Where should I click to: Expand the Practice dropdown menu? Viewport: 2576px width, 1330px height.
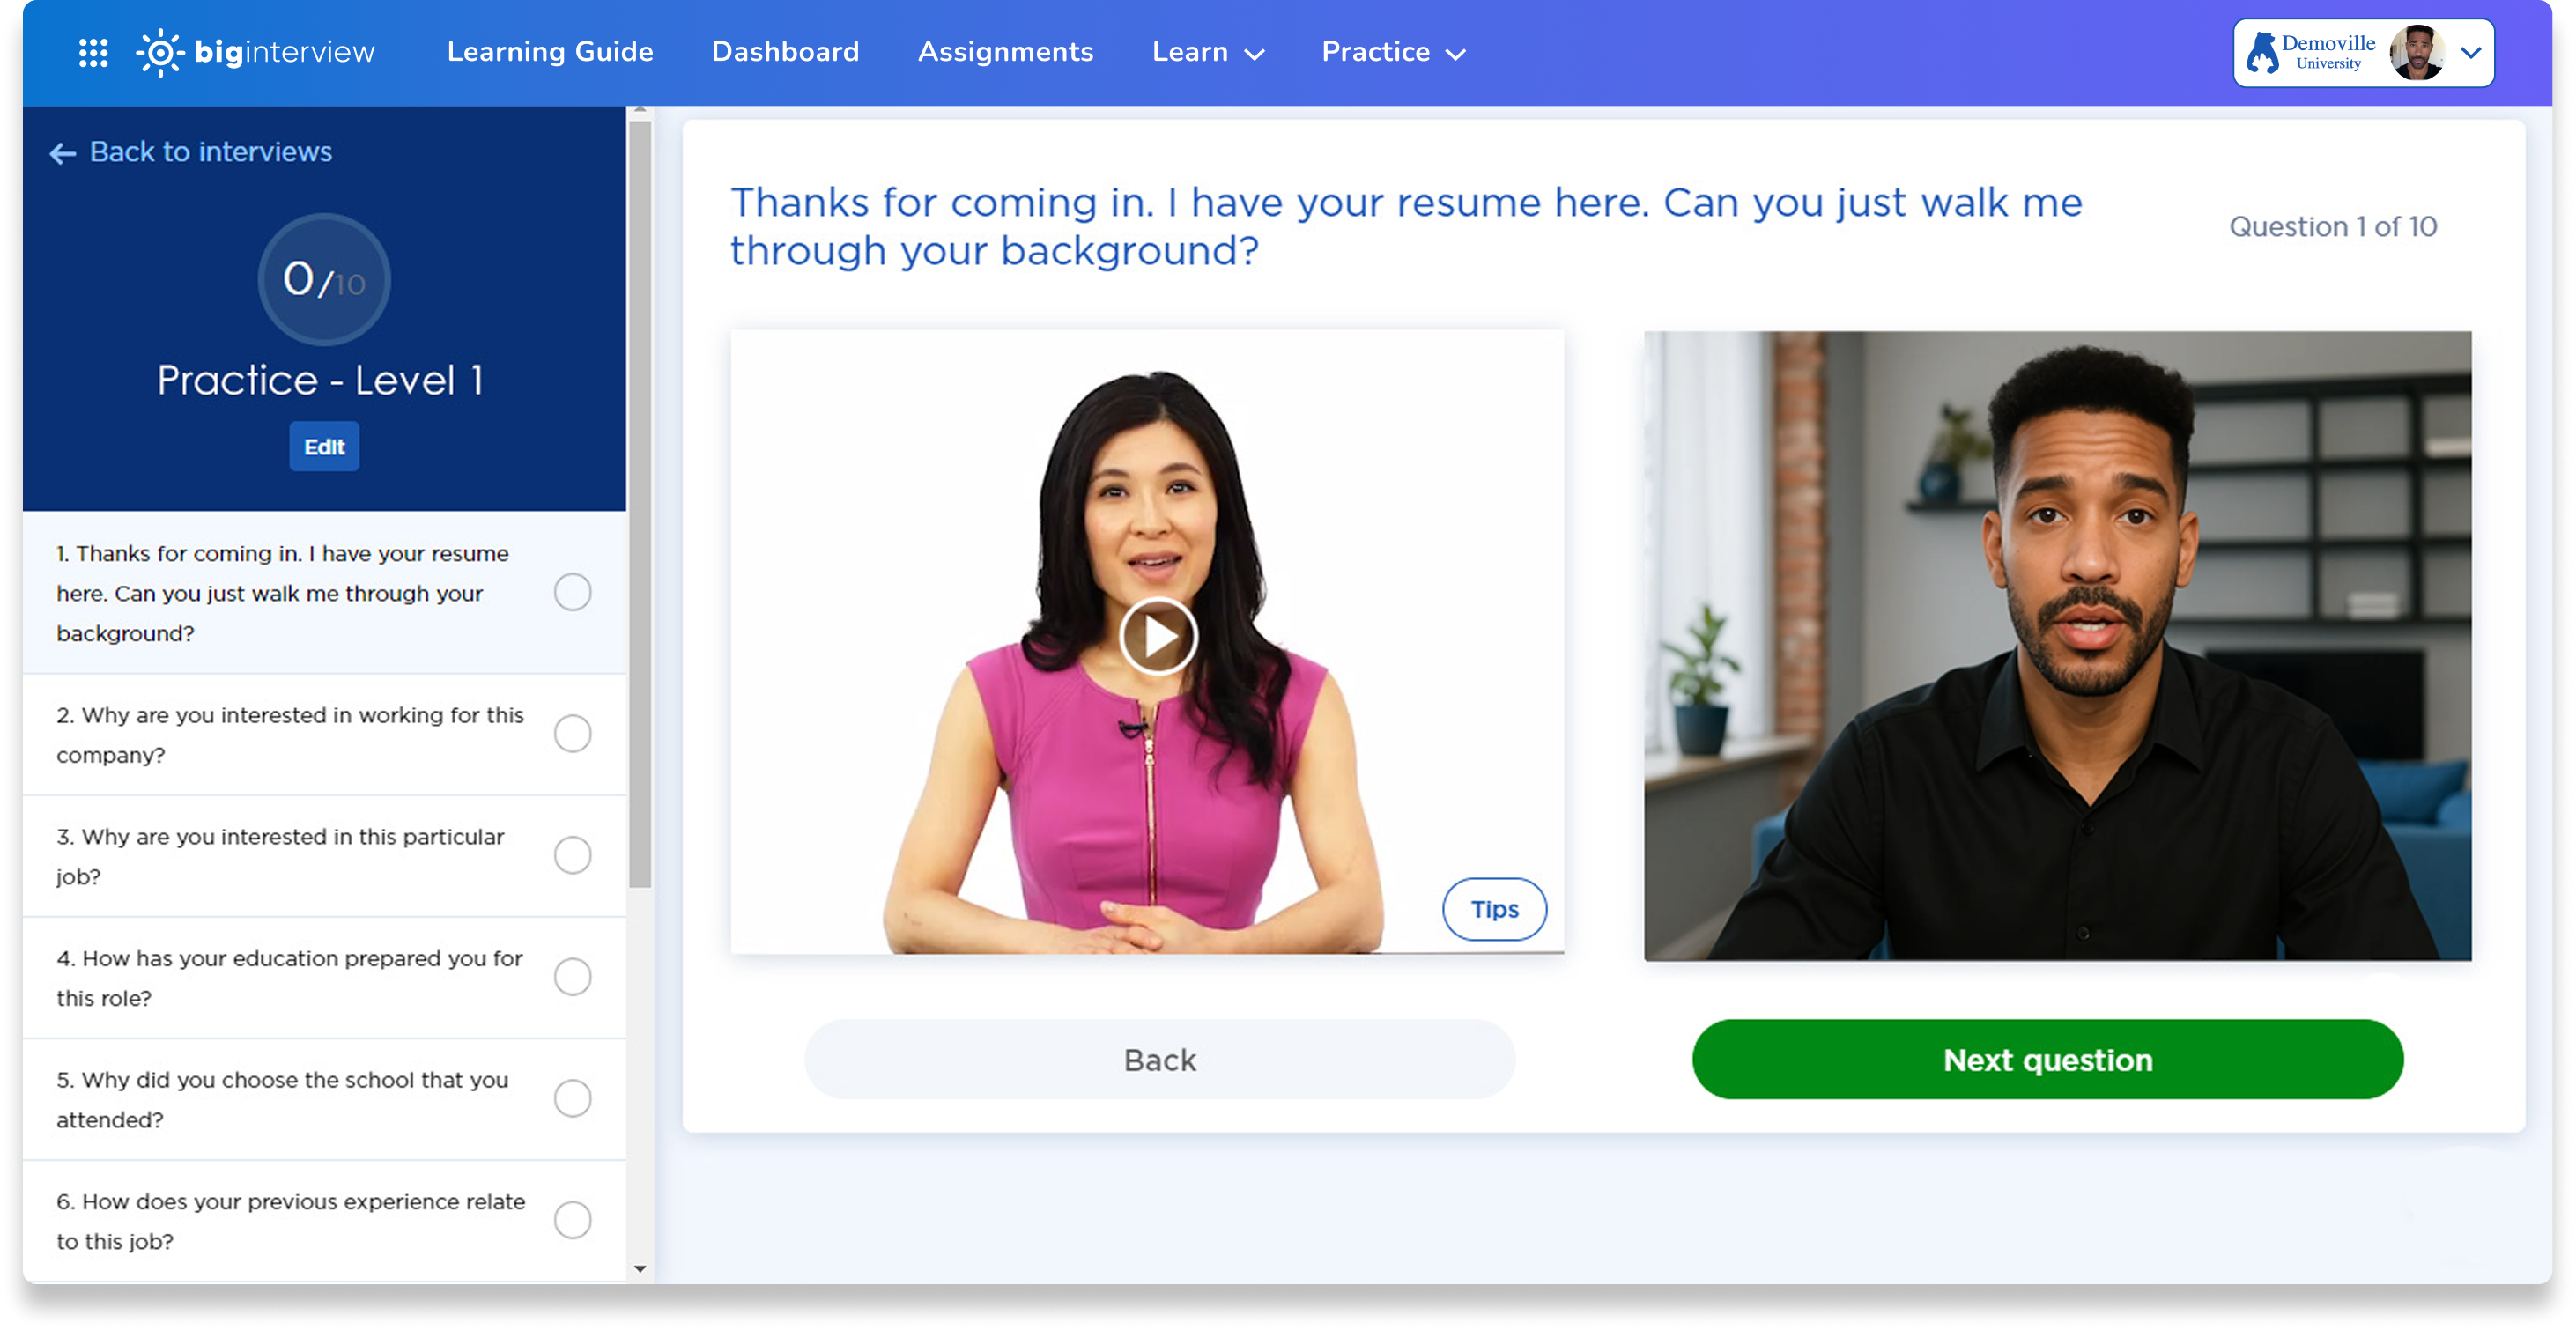[1392, 52]
